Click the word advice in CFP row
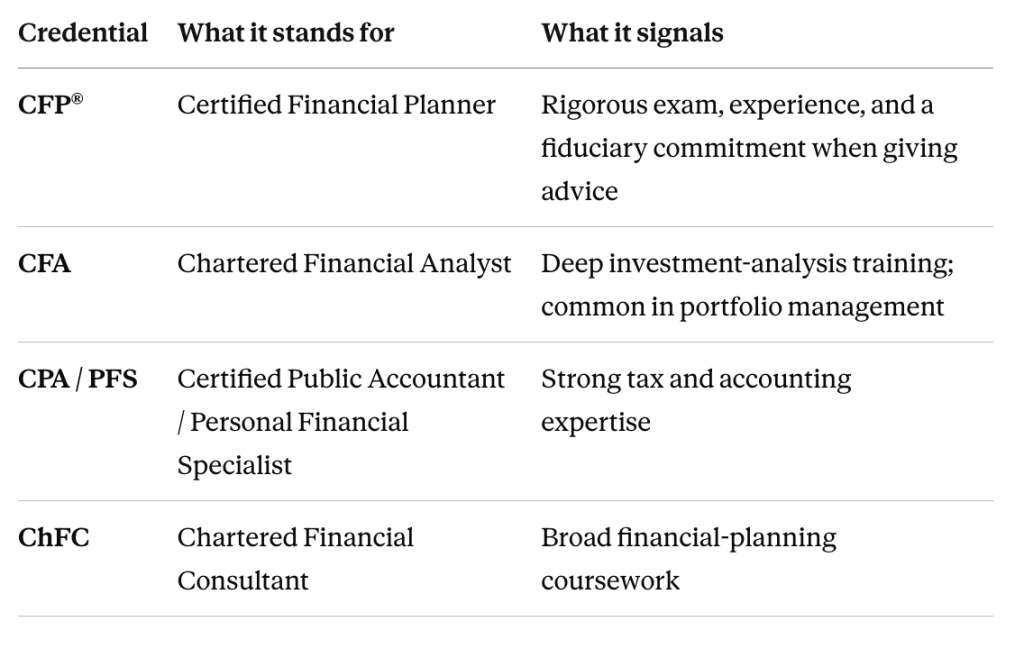 579,191
